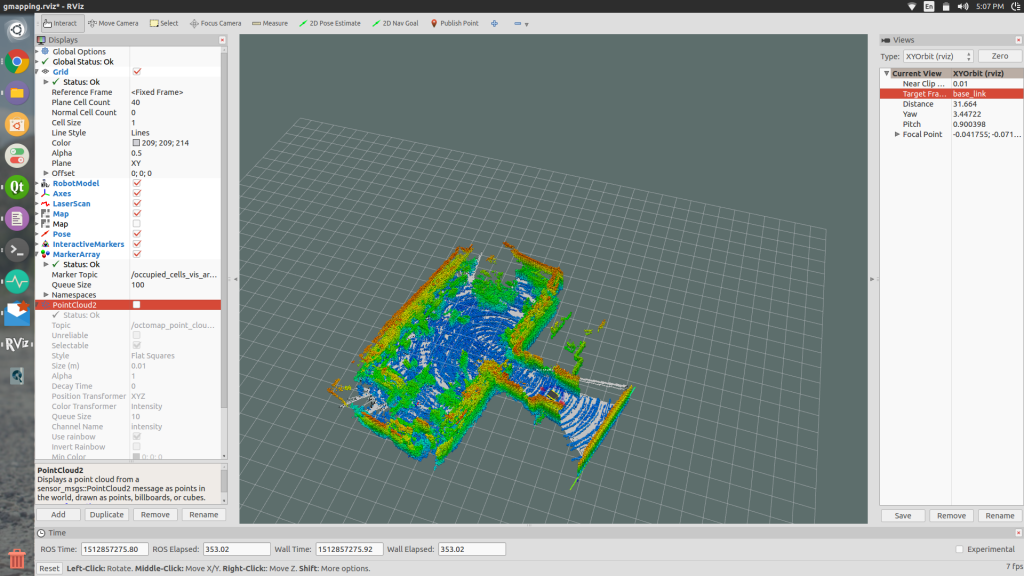Remove the selected display
Viewport: 1024px width, 576px height.
[x=155, y=515]
